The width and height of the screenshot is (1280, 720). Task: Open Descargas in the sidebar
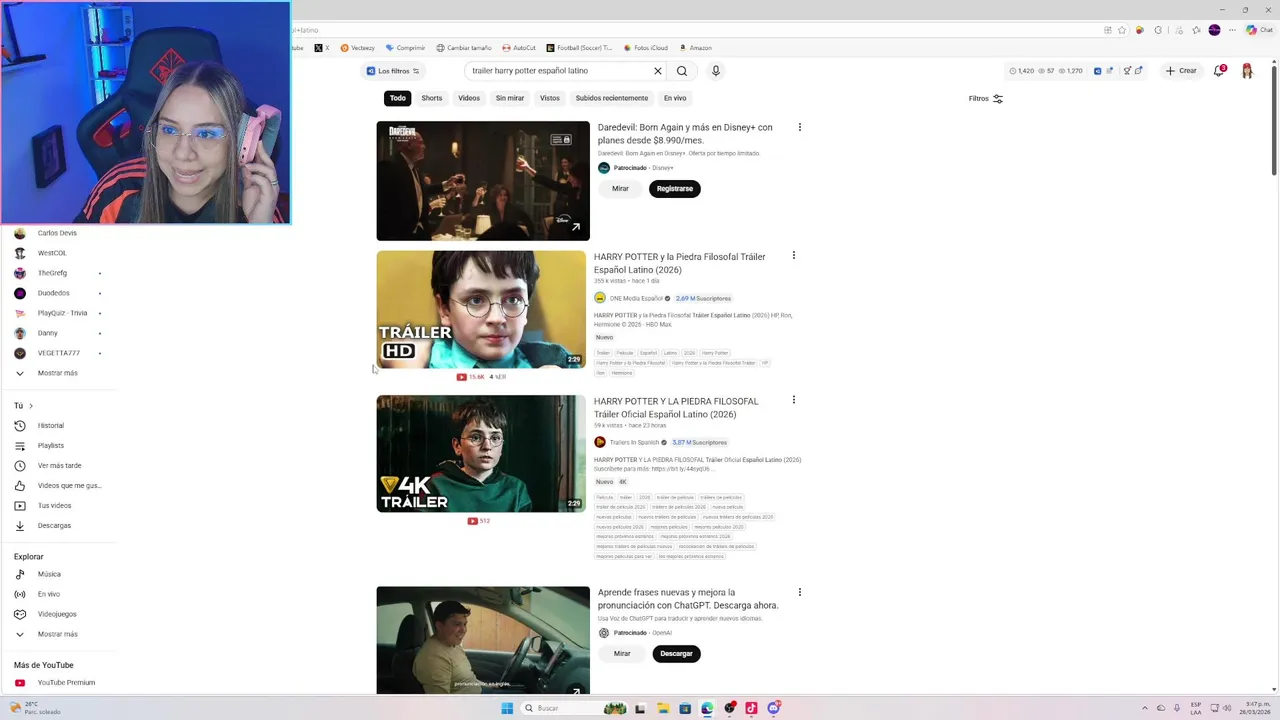click(x=54, y=526)
